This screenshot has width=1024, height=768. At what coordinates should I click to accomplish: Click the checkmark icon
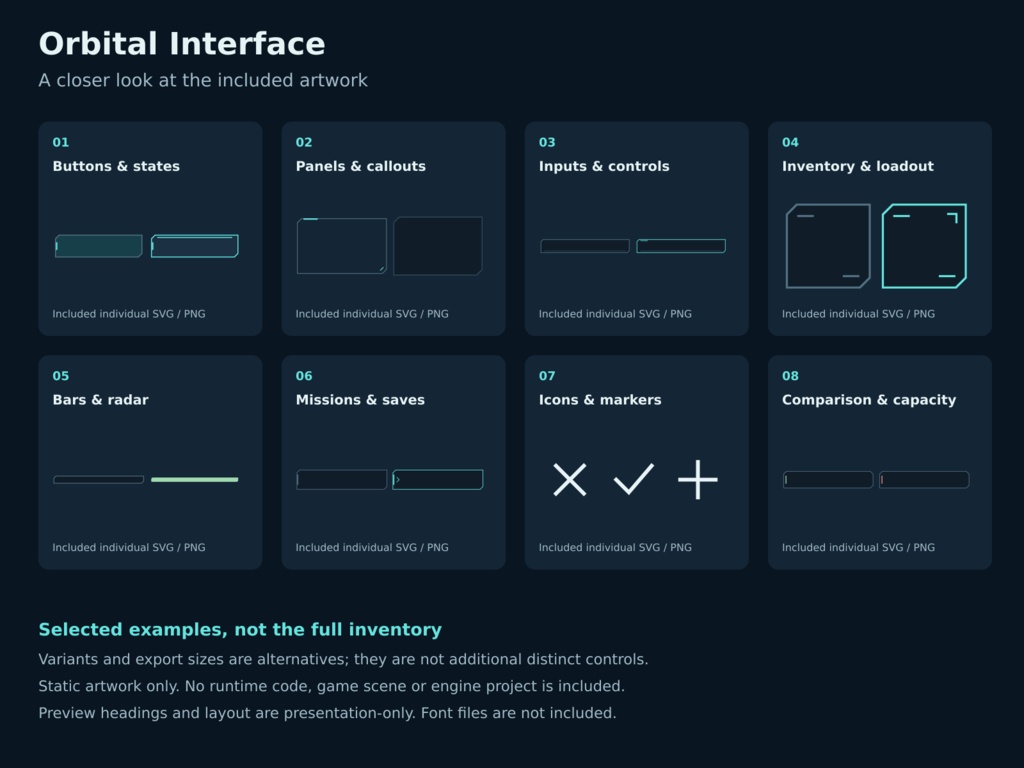click(x=633, y=479)
